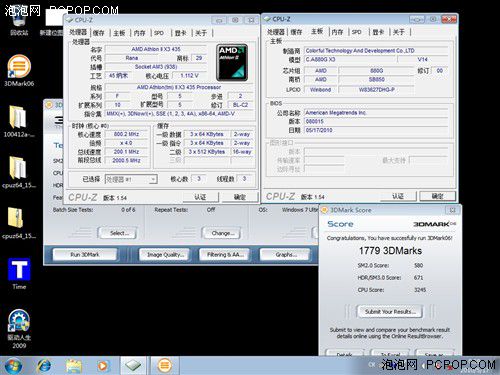Image resolution: width=500 pixels, height=375 pixels.
Task: Click the CPU name field AMD Athlon II X3 435
Action: pyautogui.click(x=156, y=49)
